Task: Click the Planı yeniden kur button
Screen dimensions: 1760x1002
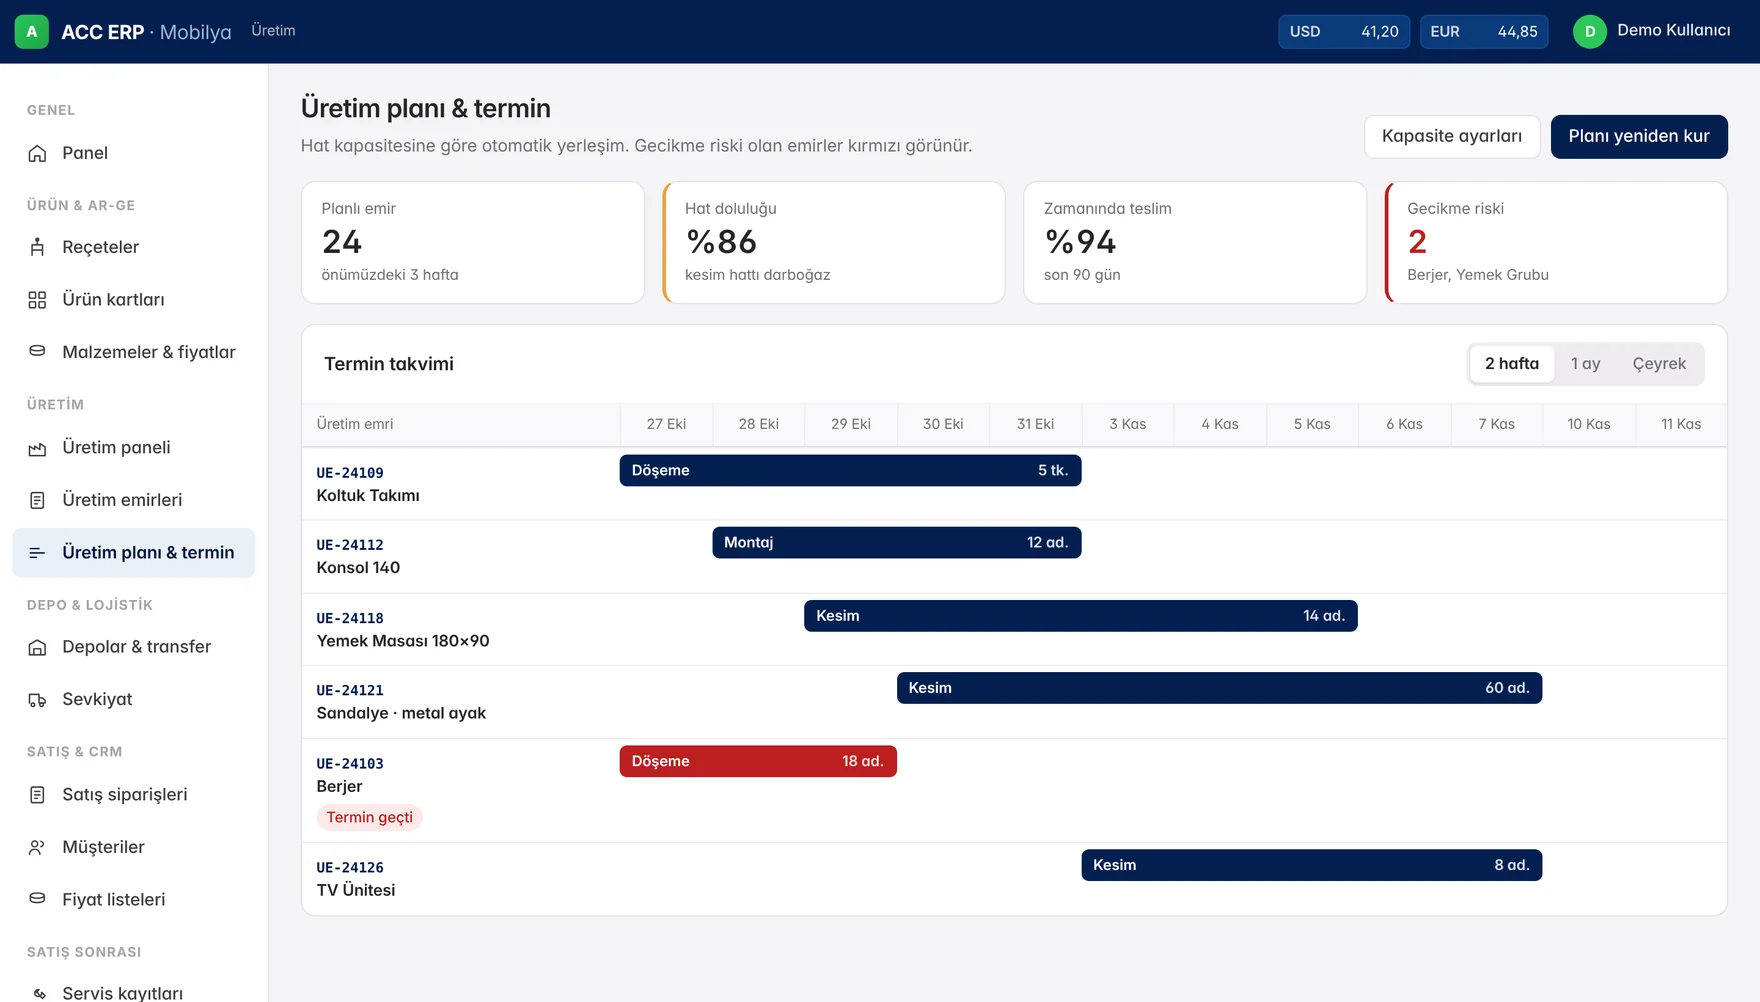Action: (x=1639, y=137)
